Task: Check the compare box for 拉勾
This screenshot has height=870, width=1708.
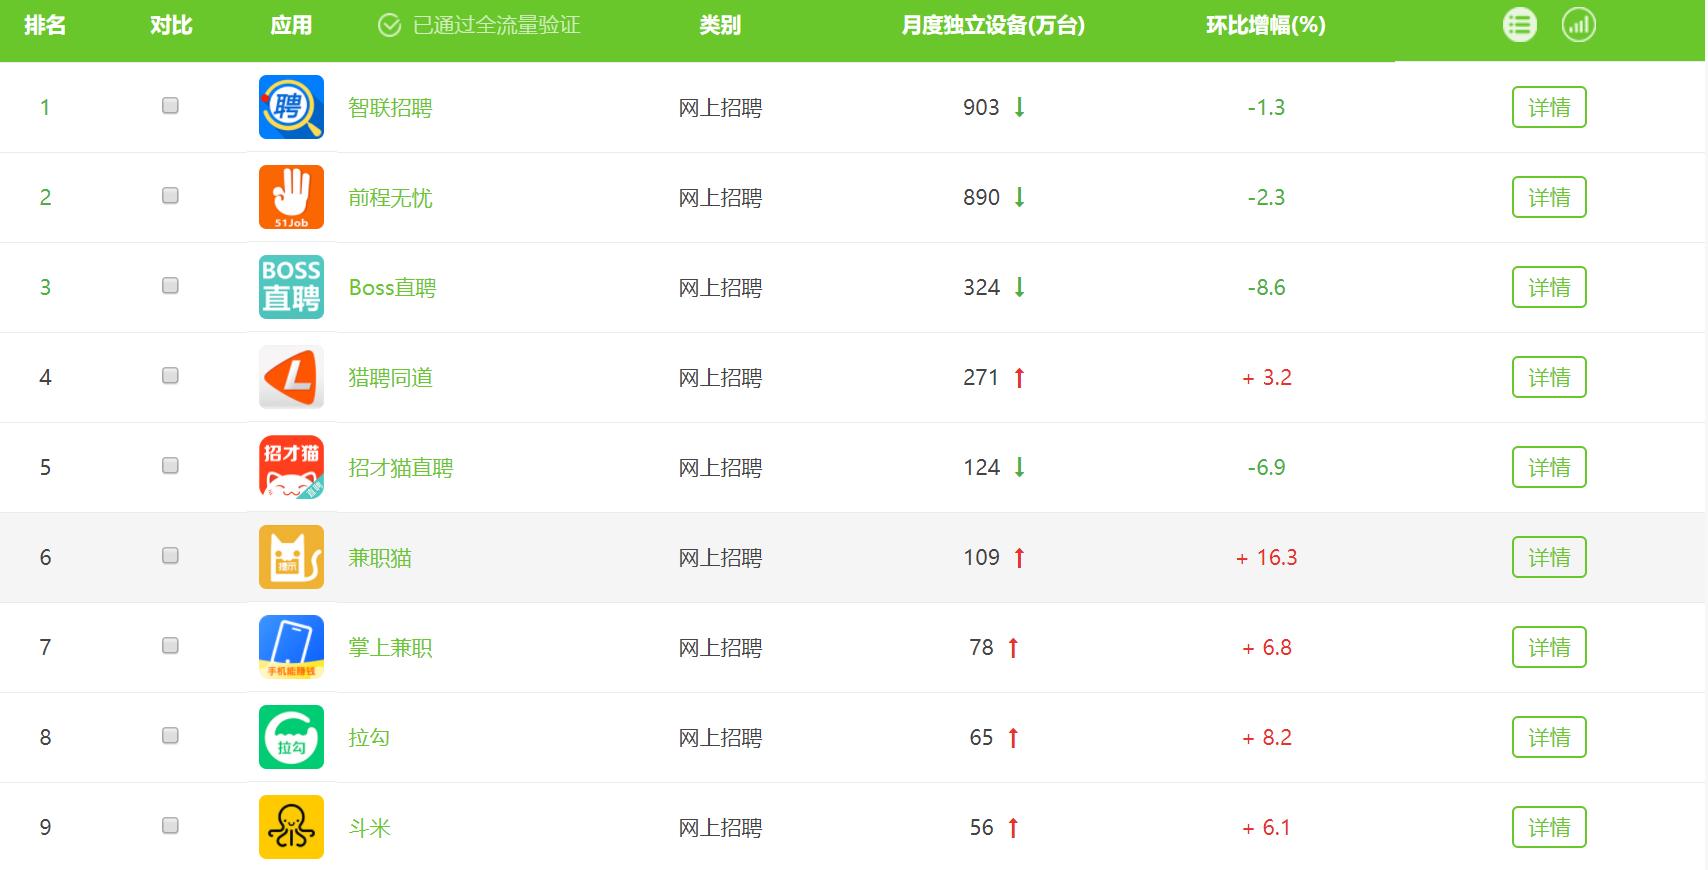Action: pos(170,735)
